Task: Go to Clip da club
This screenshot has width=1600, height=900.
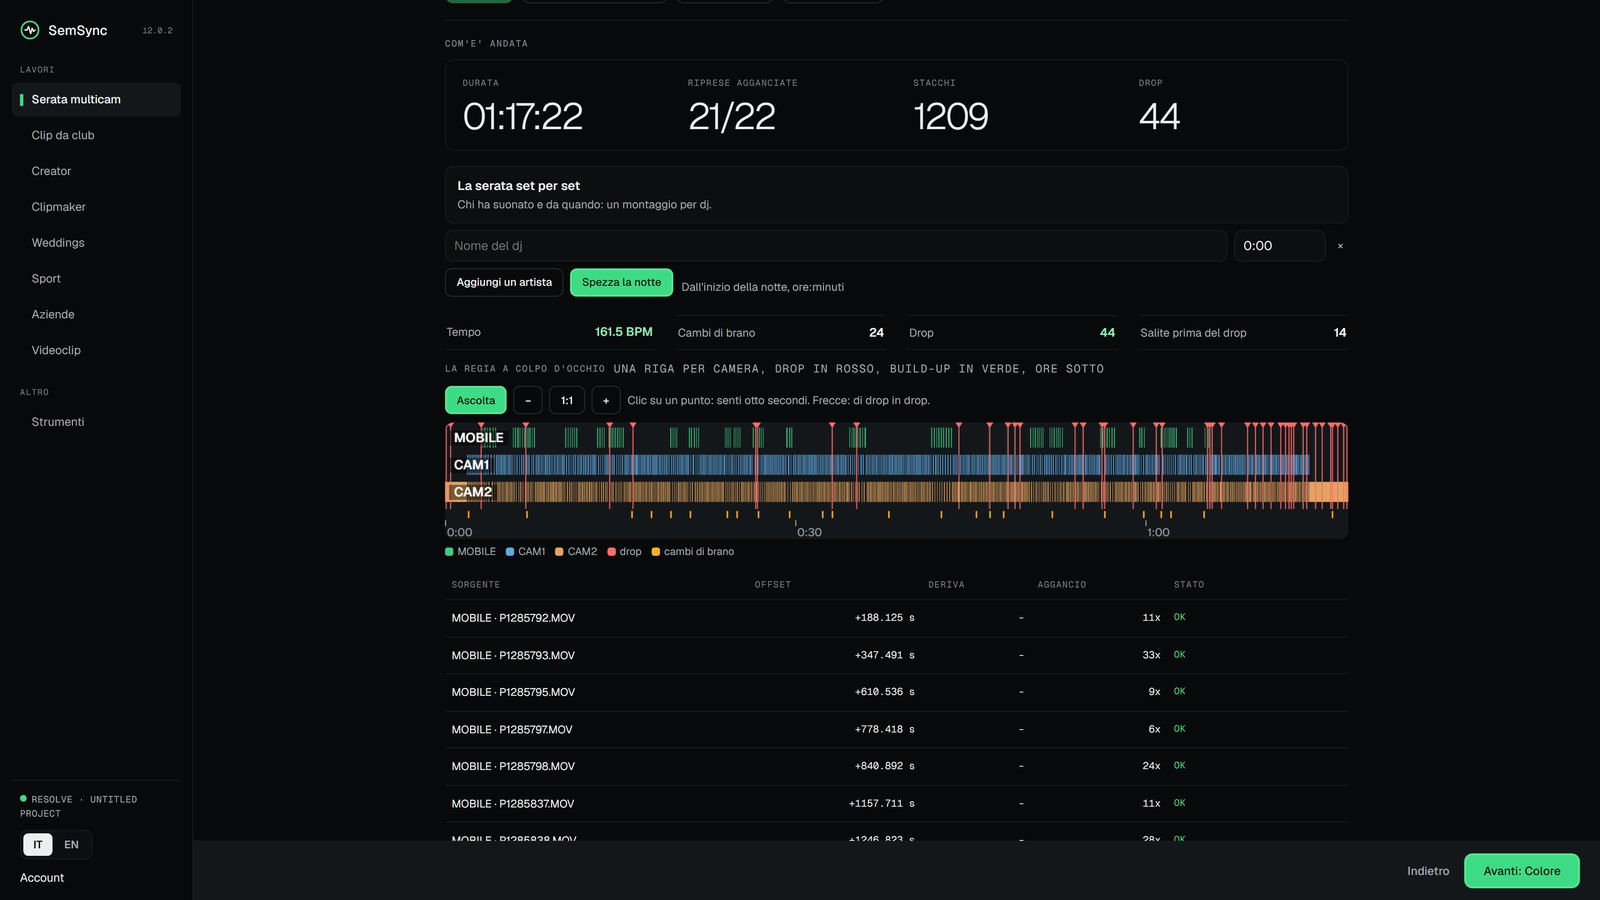Action: 96,135
